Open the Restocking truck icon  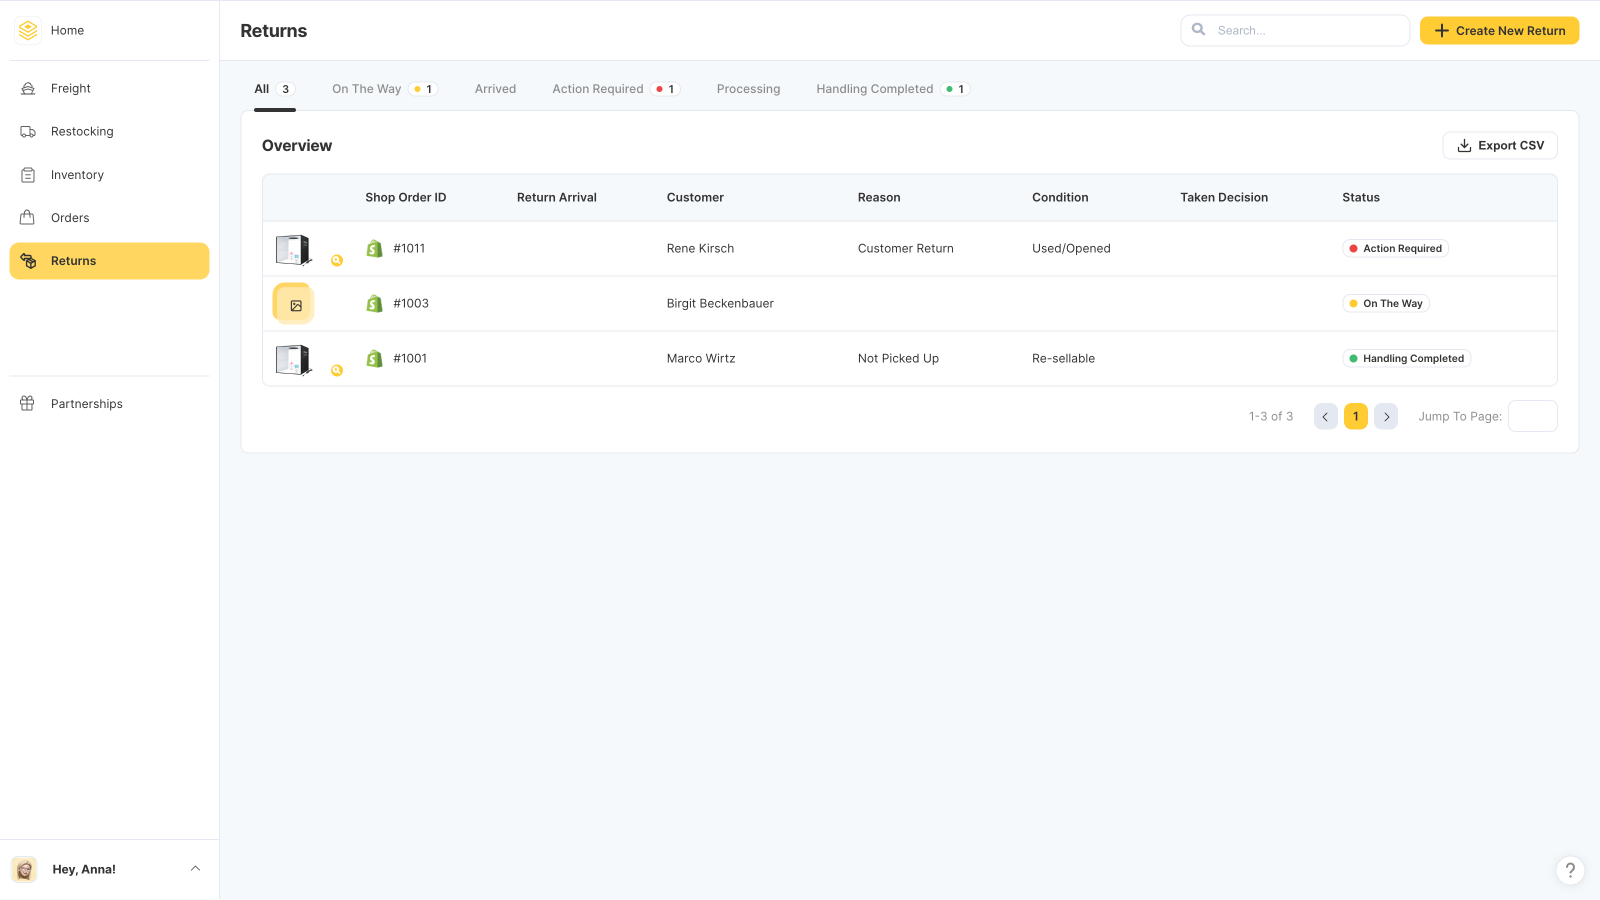(x=28, y=131)
